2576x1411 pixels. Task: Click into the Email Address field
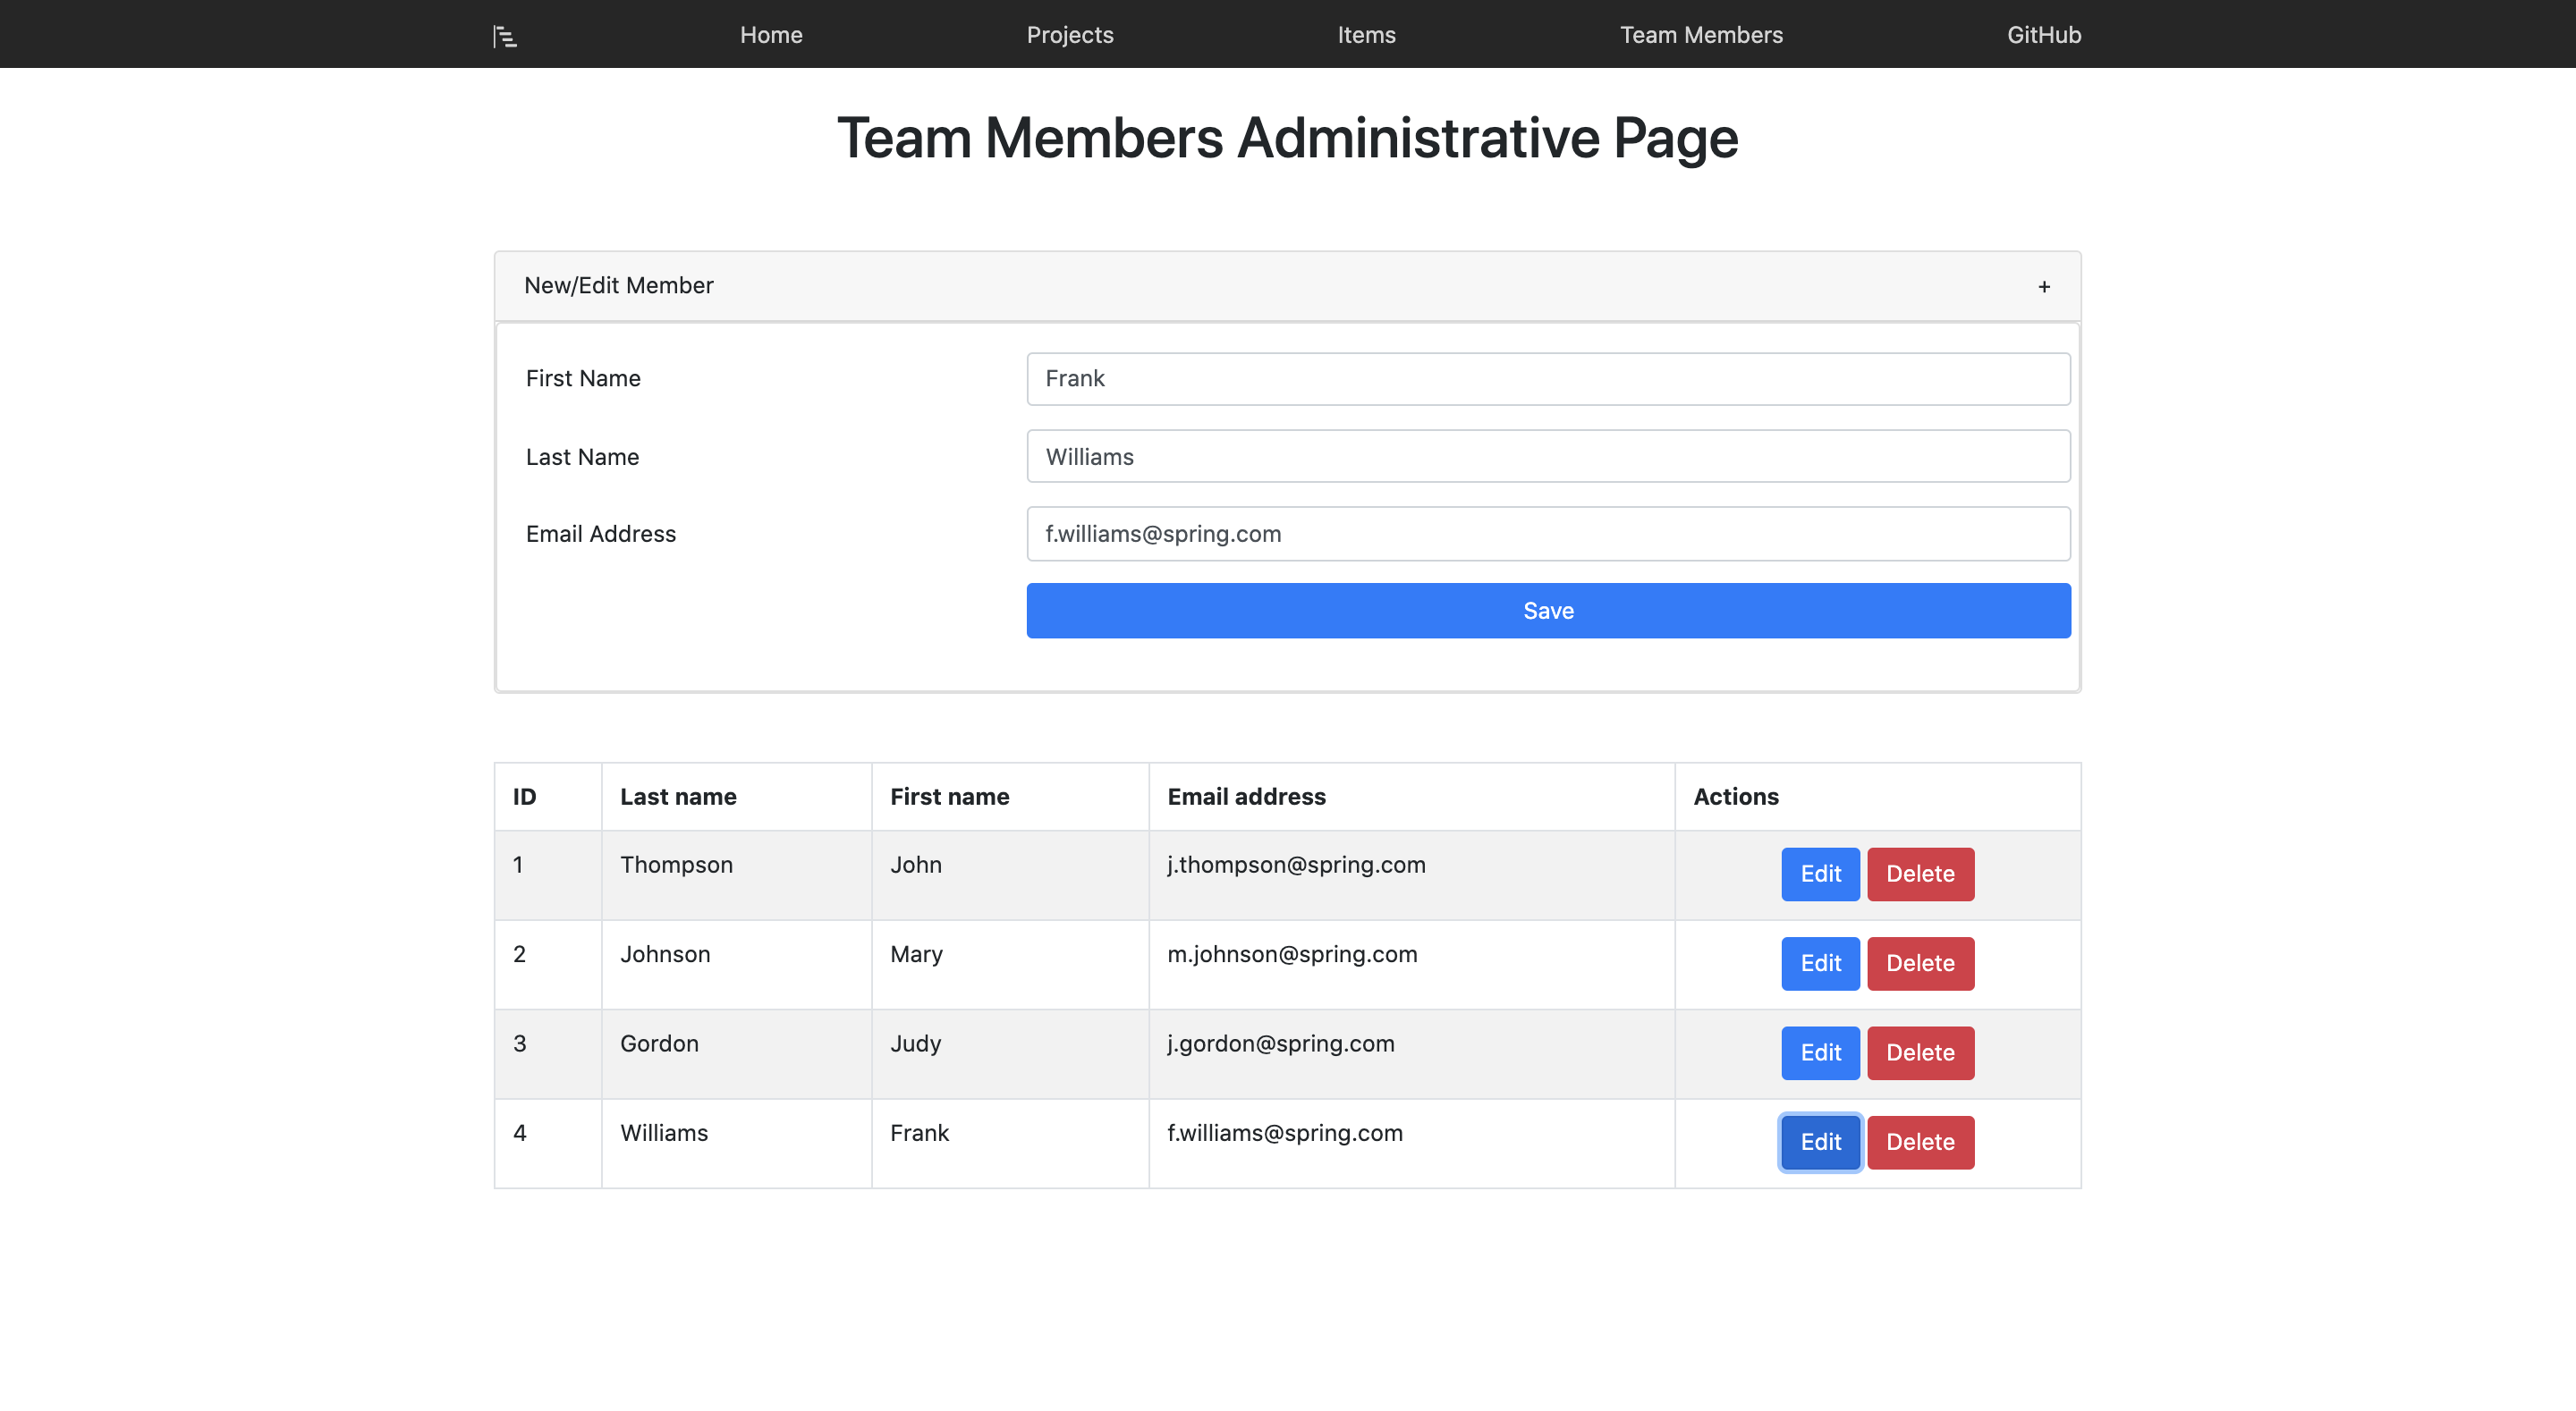[1547, 534]
